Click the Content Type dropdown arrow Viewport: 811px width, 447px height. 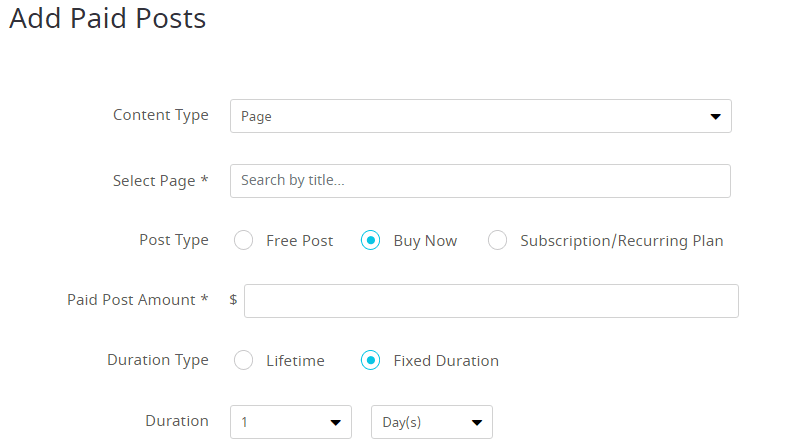point(715,116)
